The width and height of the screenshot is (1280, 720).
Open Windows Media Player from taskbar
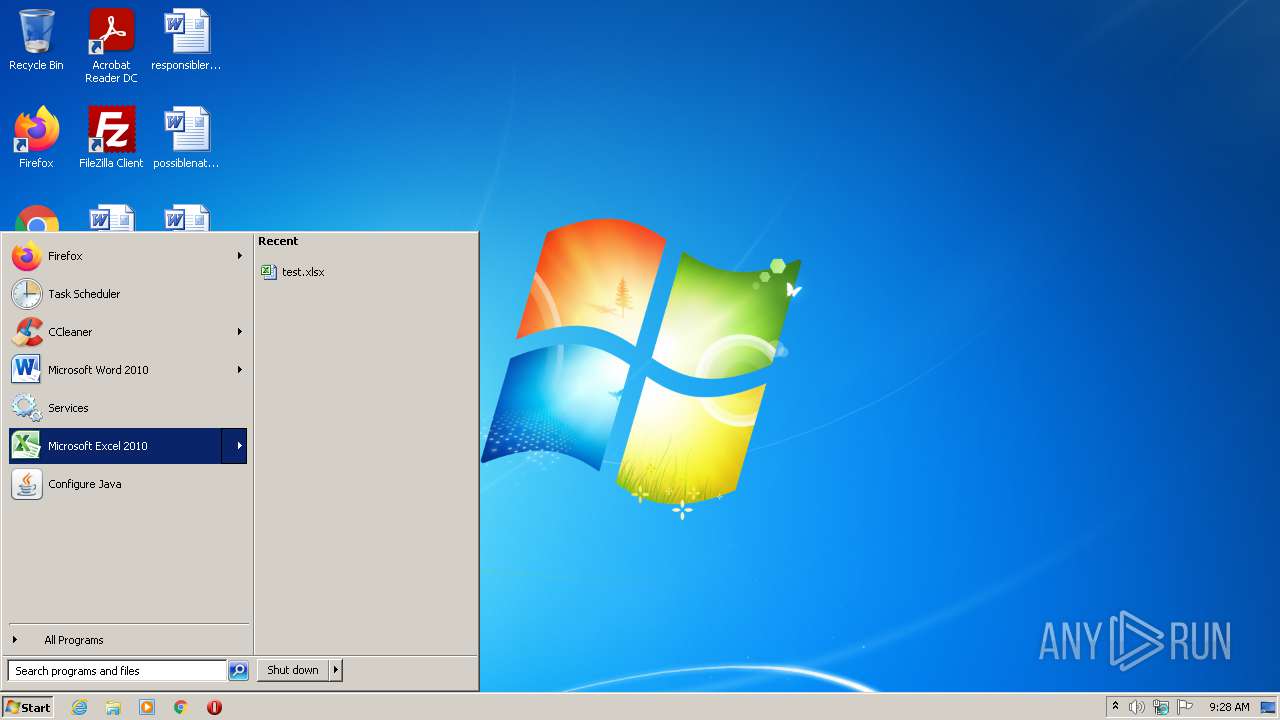tap(147, 707)
